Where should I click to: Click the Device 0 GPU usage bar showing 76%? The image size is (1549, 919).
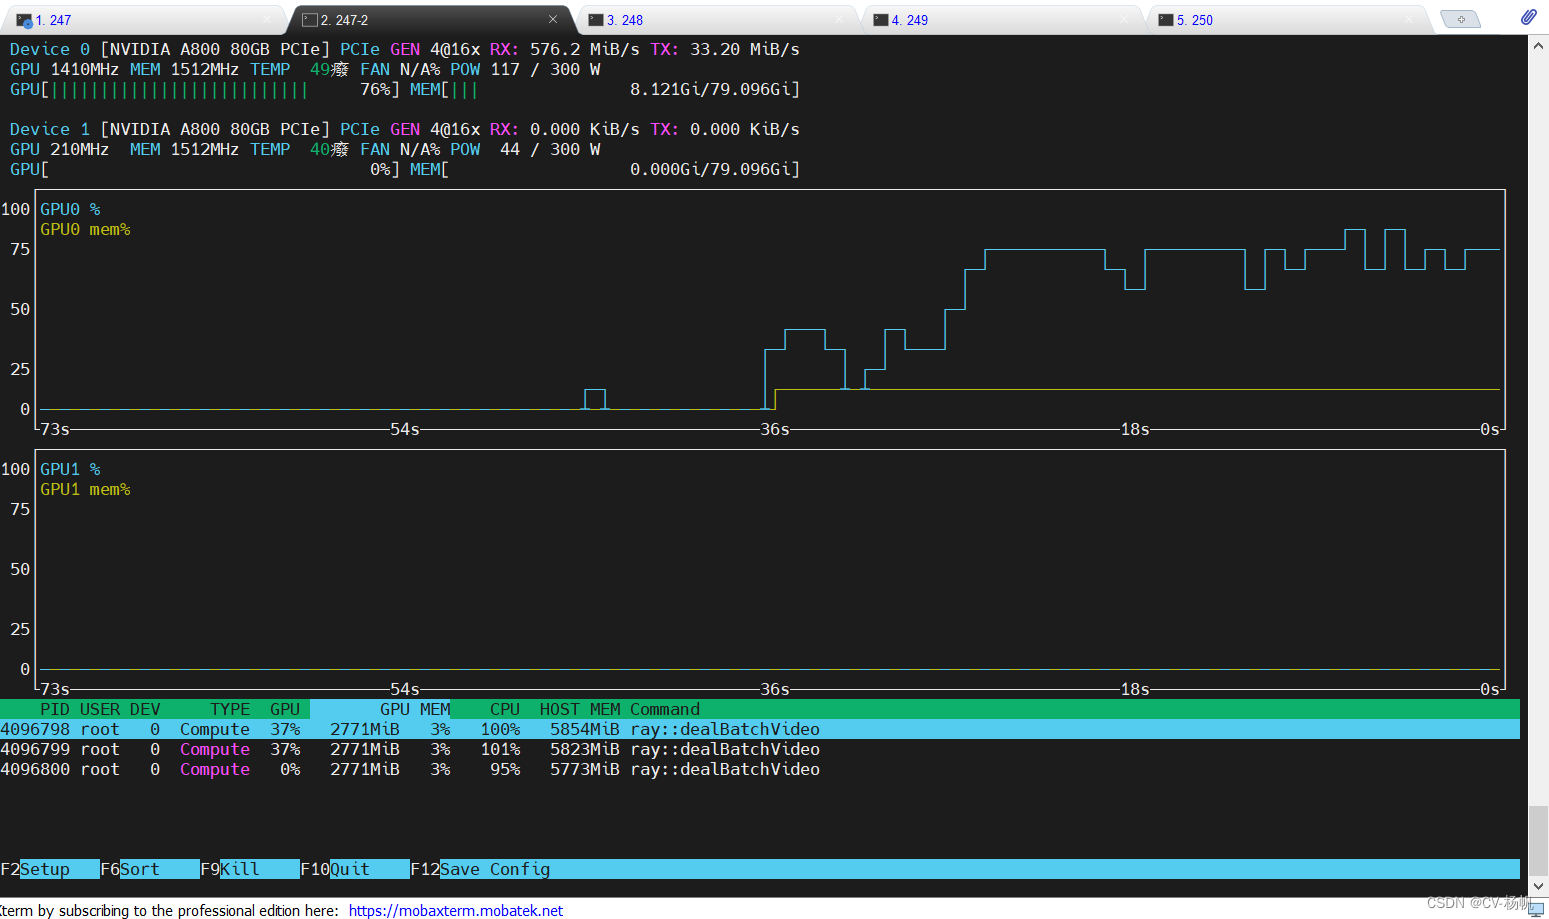click(205, 89)
